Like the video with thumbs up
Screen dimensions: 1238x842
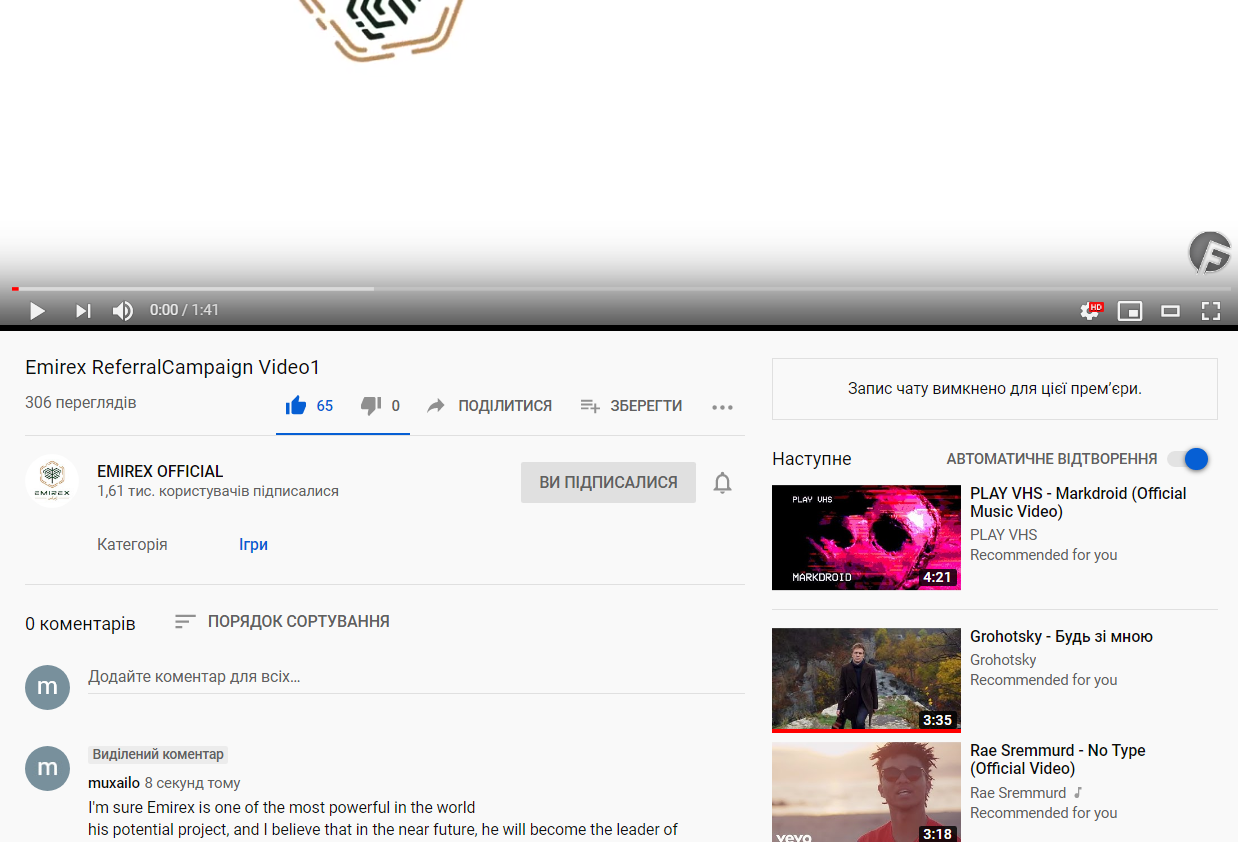tap(296, 405)
